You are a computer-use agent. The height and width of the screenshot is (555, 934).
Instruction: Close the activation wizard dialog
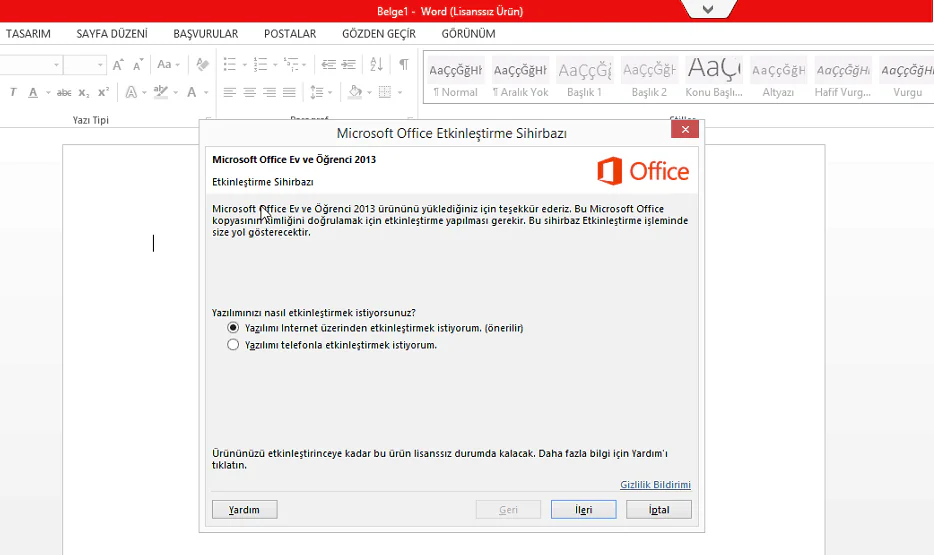(x=685, y=129)
